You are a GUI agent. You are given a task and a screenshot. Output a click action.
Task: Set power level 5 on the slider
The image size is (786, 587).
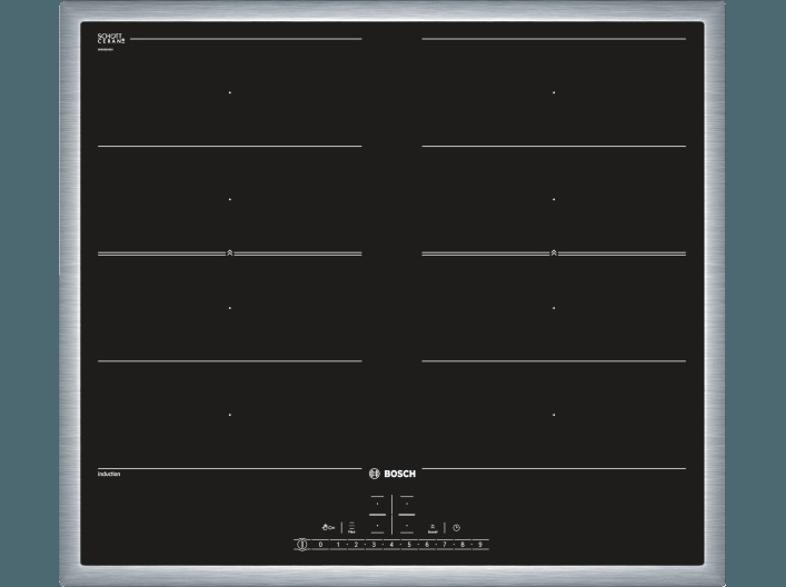409,544
